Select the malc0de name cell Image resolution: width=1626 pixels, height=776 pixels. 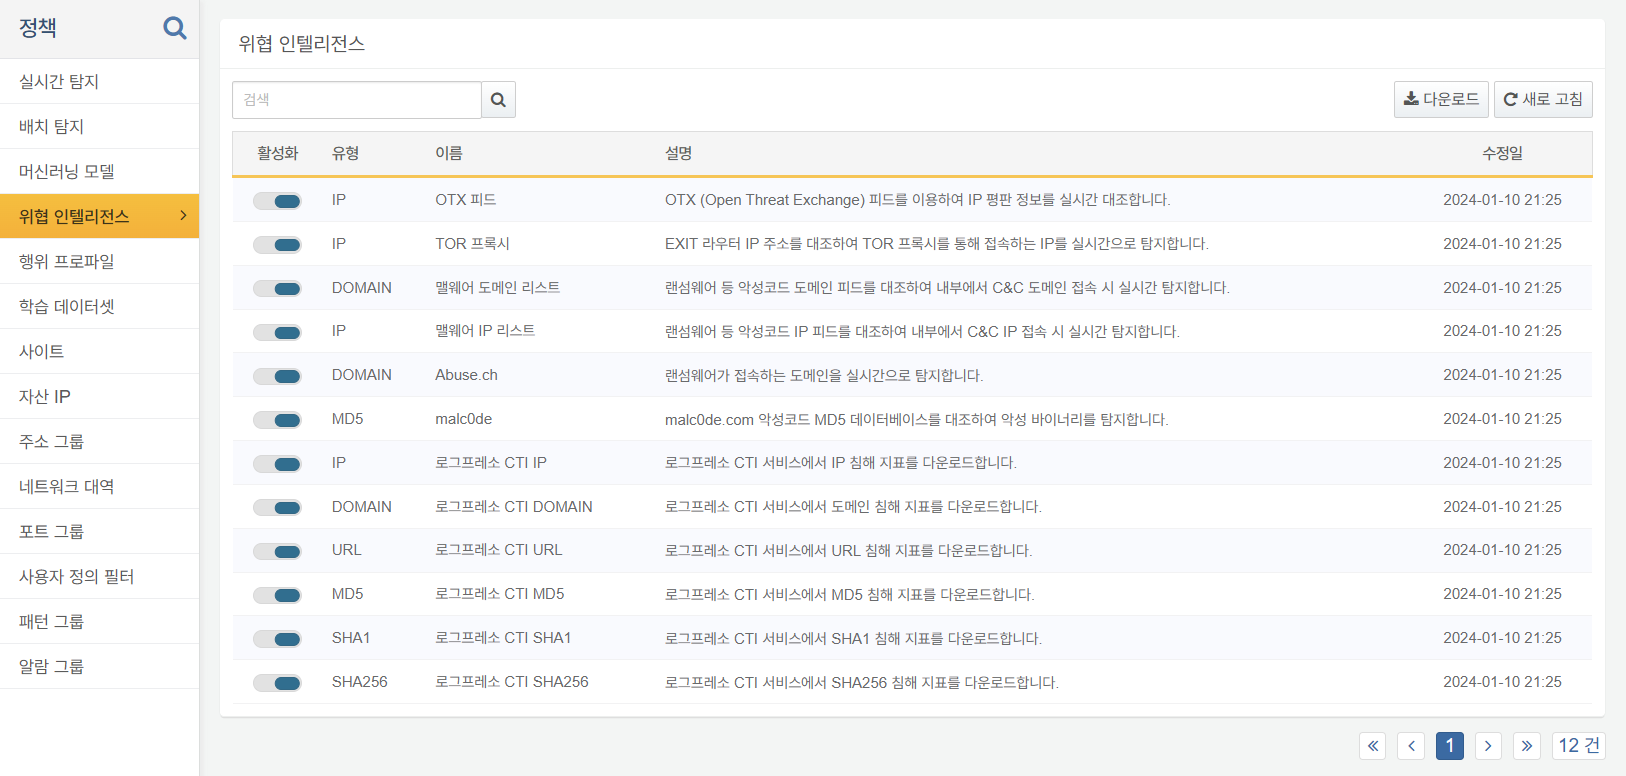pos(464,419)
